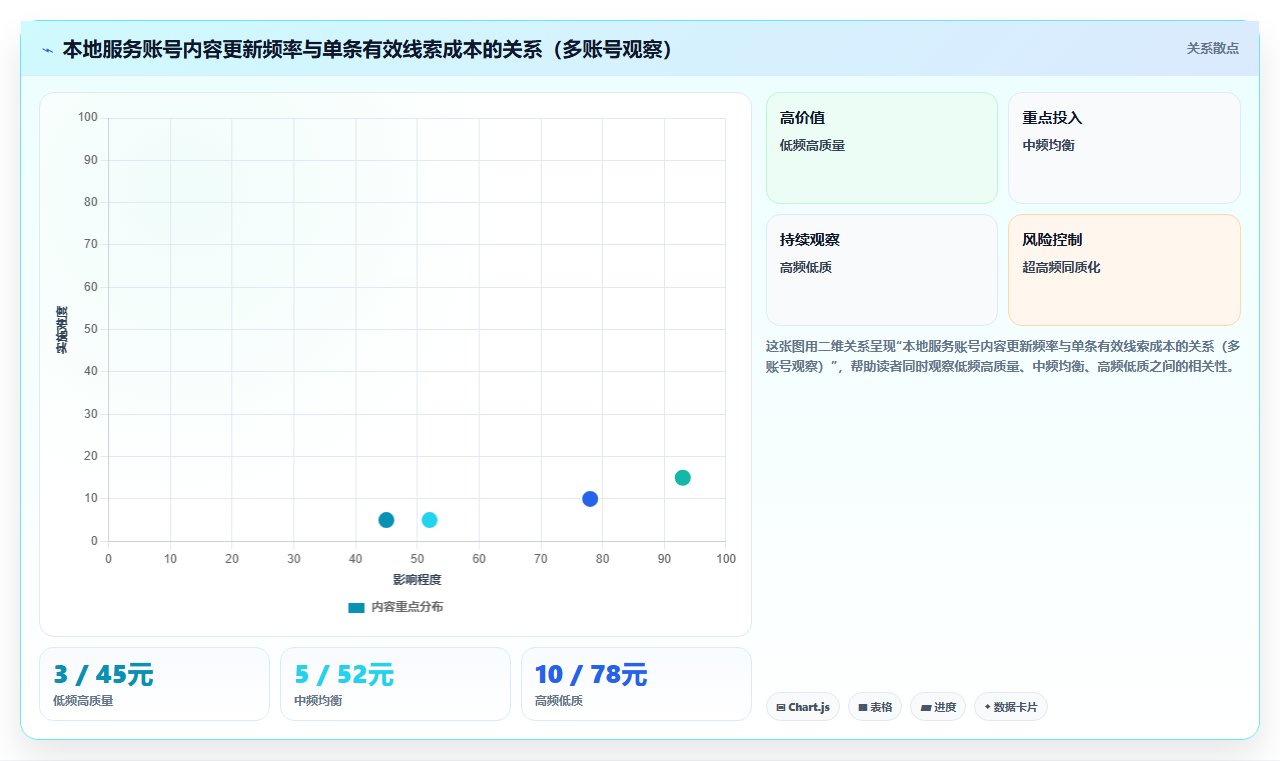The height and width of the screenshot is (761, 1280).
Task: Click the 内容重点分布 legend color box
Action: 356,608
